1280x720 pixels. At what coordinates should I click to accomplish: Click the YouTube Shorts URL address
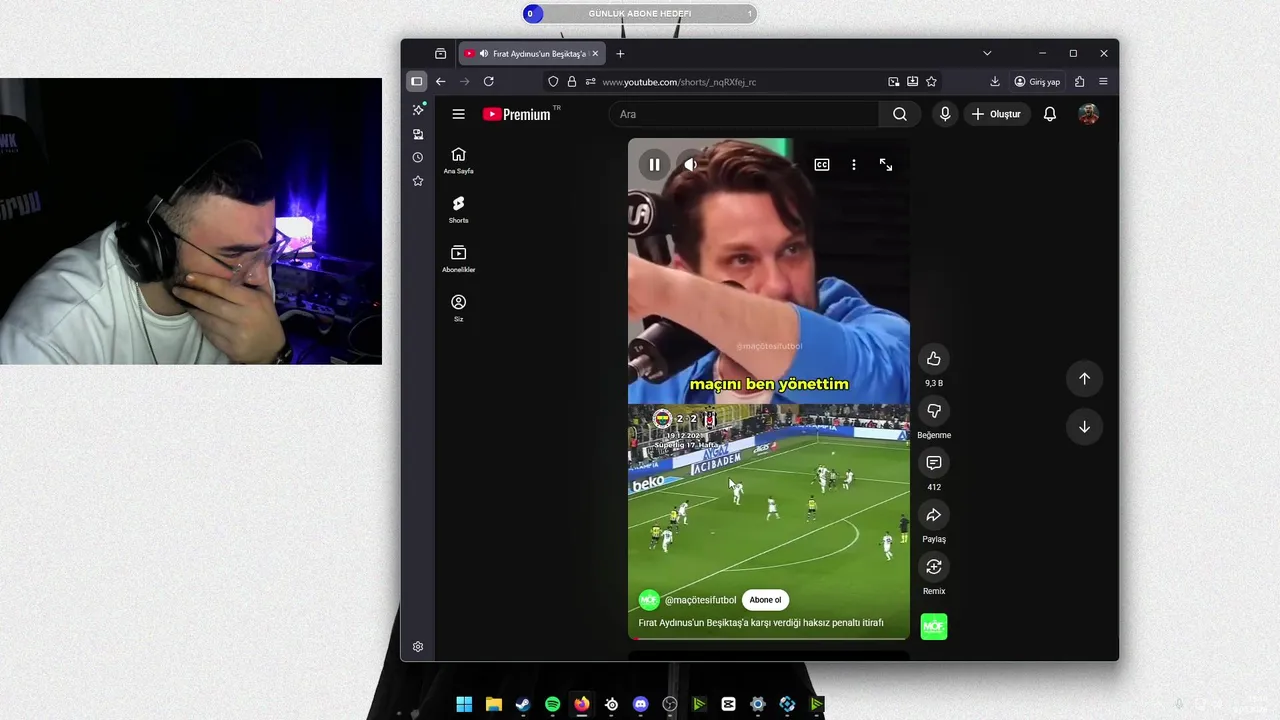coord(679,82)
